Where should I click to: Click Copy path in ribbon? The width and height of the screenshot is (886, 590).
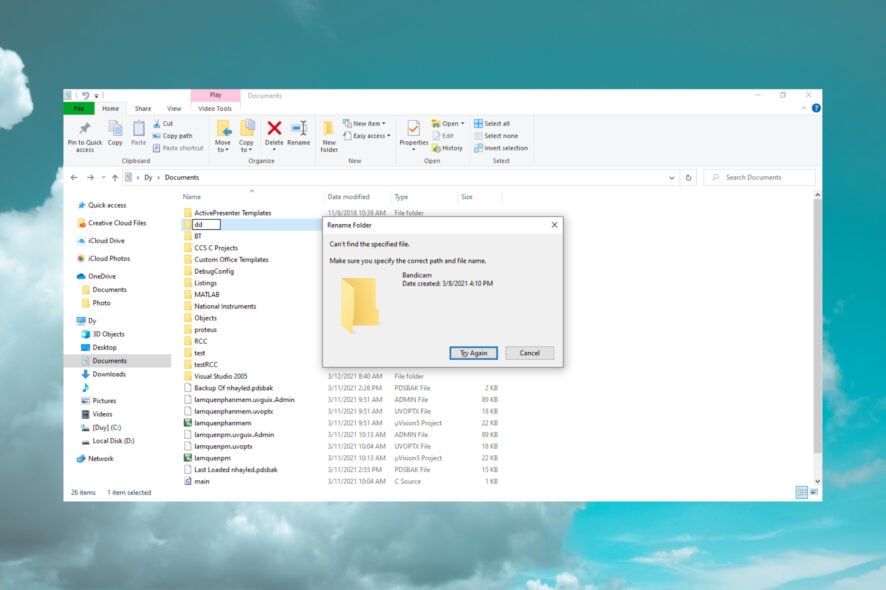click(173, 136)
